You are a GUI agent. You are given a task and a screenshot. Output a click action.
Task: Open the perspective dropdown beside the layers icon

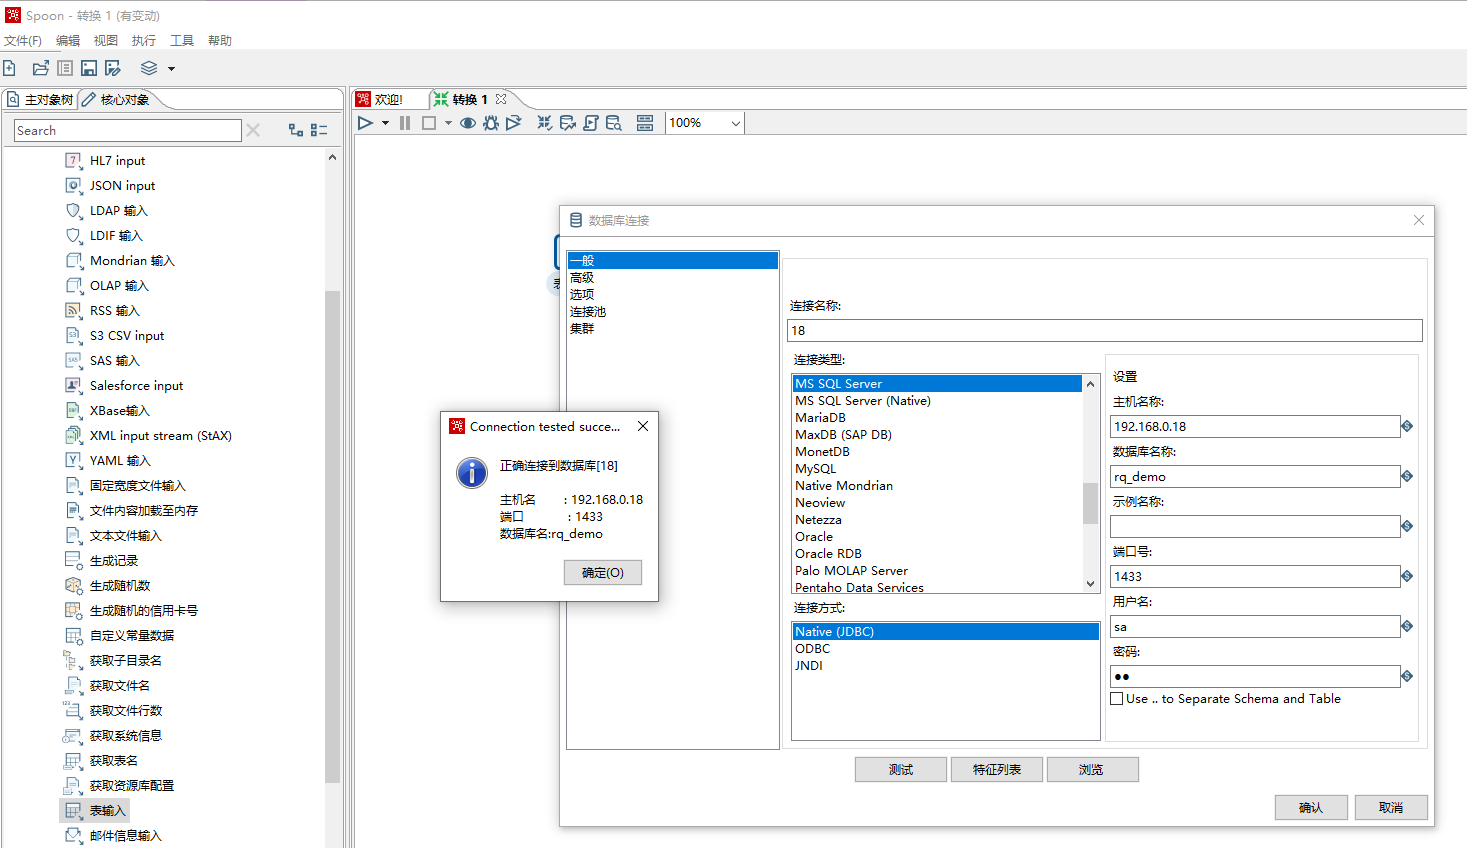click(x=171, y=68)
